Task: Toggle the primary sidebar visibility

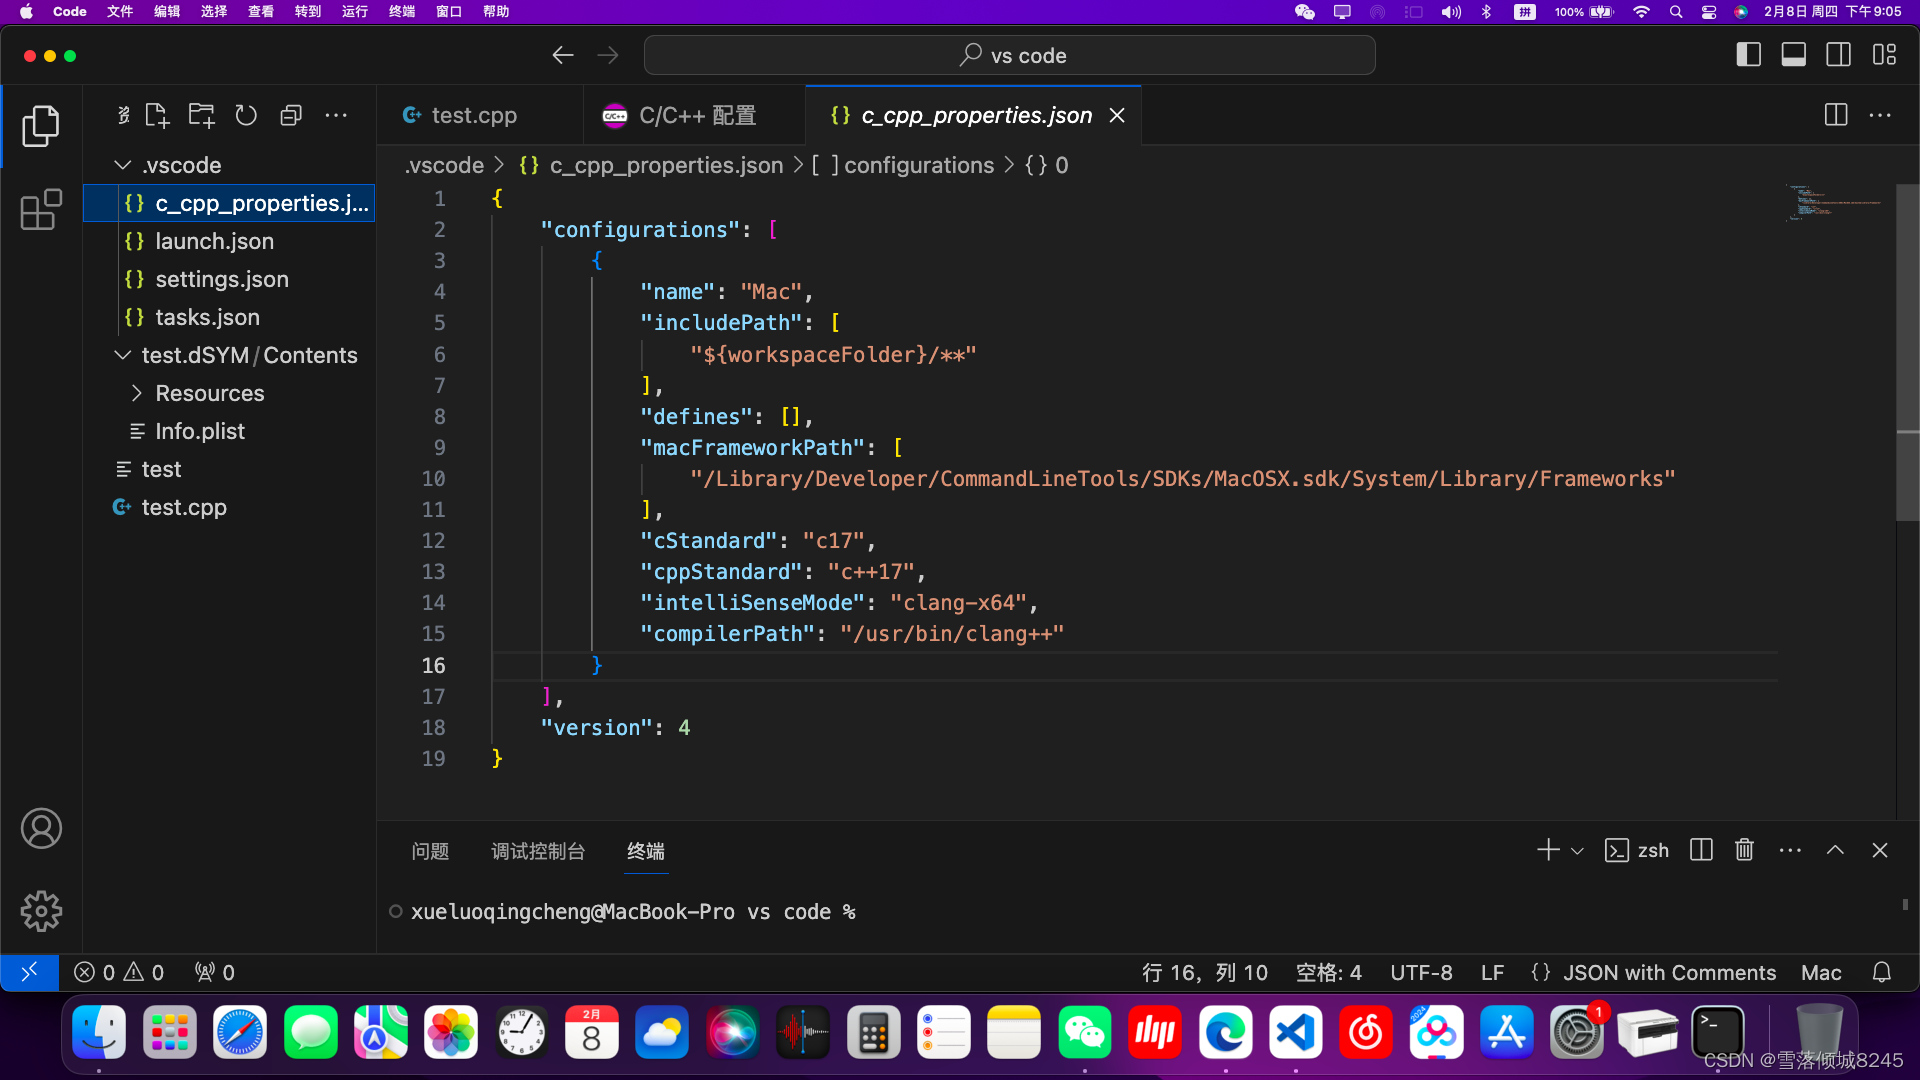Action: (x=1748, y=55)
